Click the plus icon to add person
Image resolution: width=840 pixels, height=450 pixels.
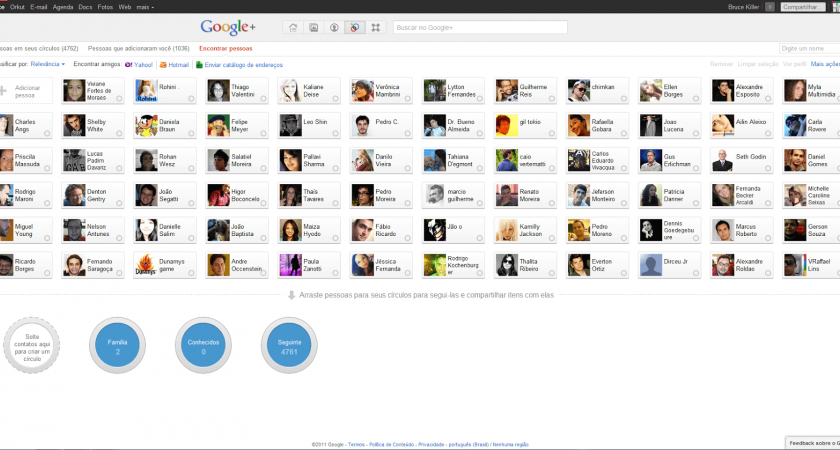pyautogui.click(x=3, y=91)
